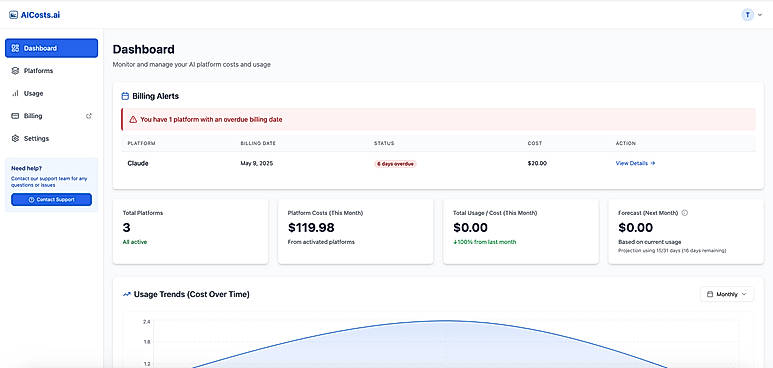This screenshot has width=773, height=368.
Task: Click the STATUS column header
Action: (384, 144)
